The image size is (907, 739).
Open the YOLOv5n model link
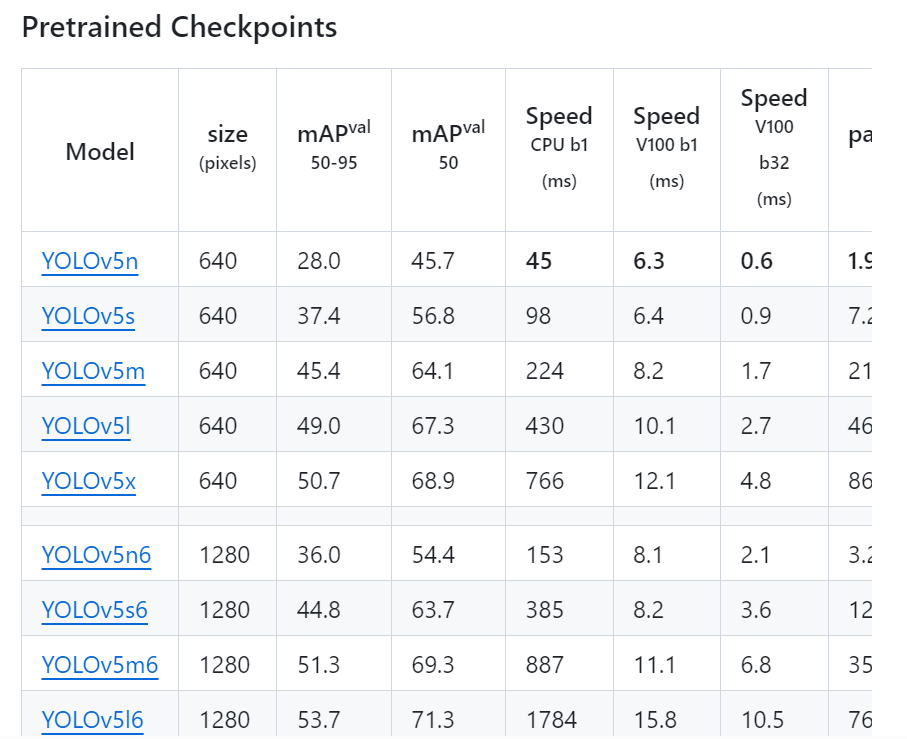[x=90, y=261]
